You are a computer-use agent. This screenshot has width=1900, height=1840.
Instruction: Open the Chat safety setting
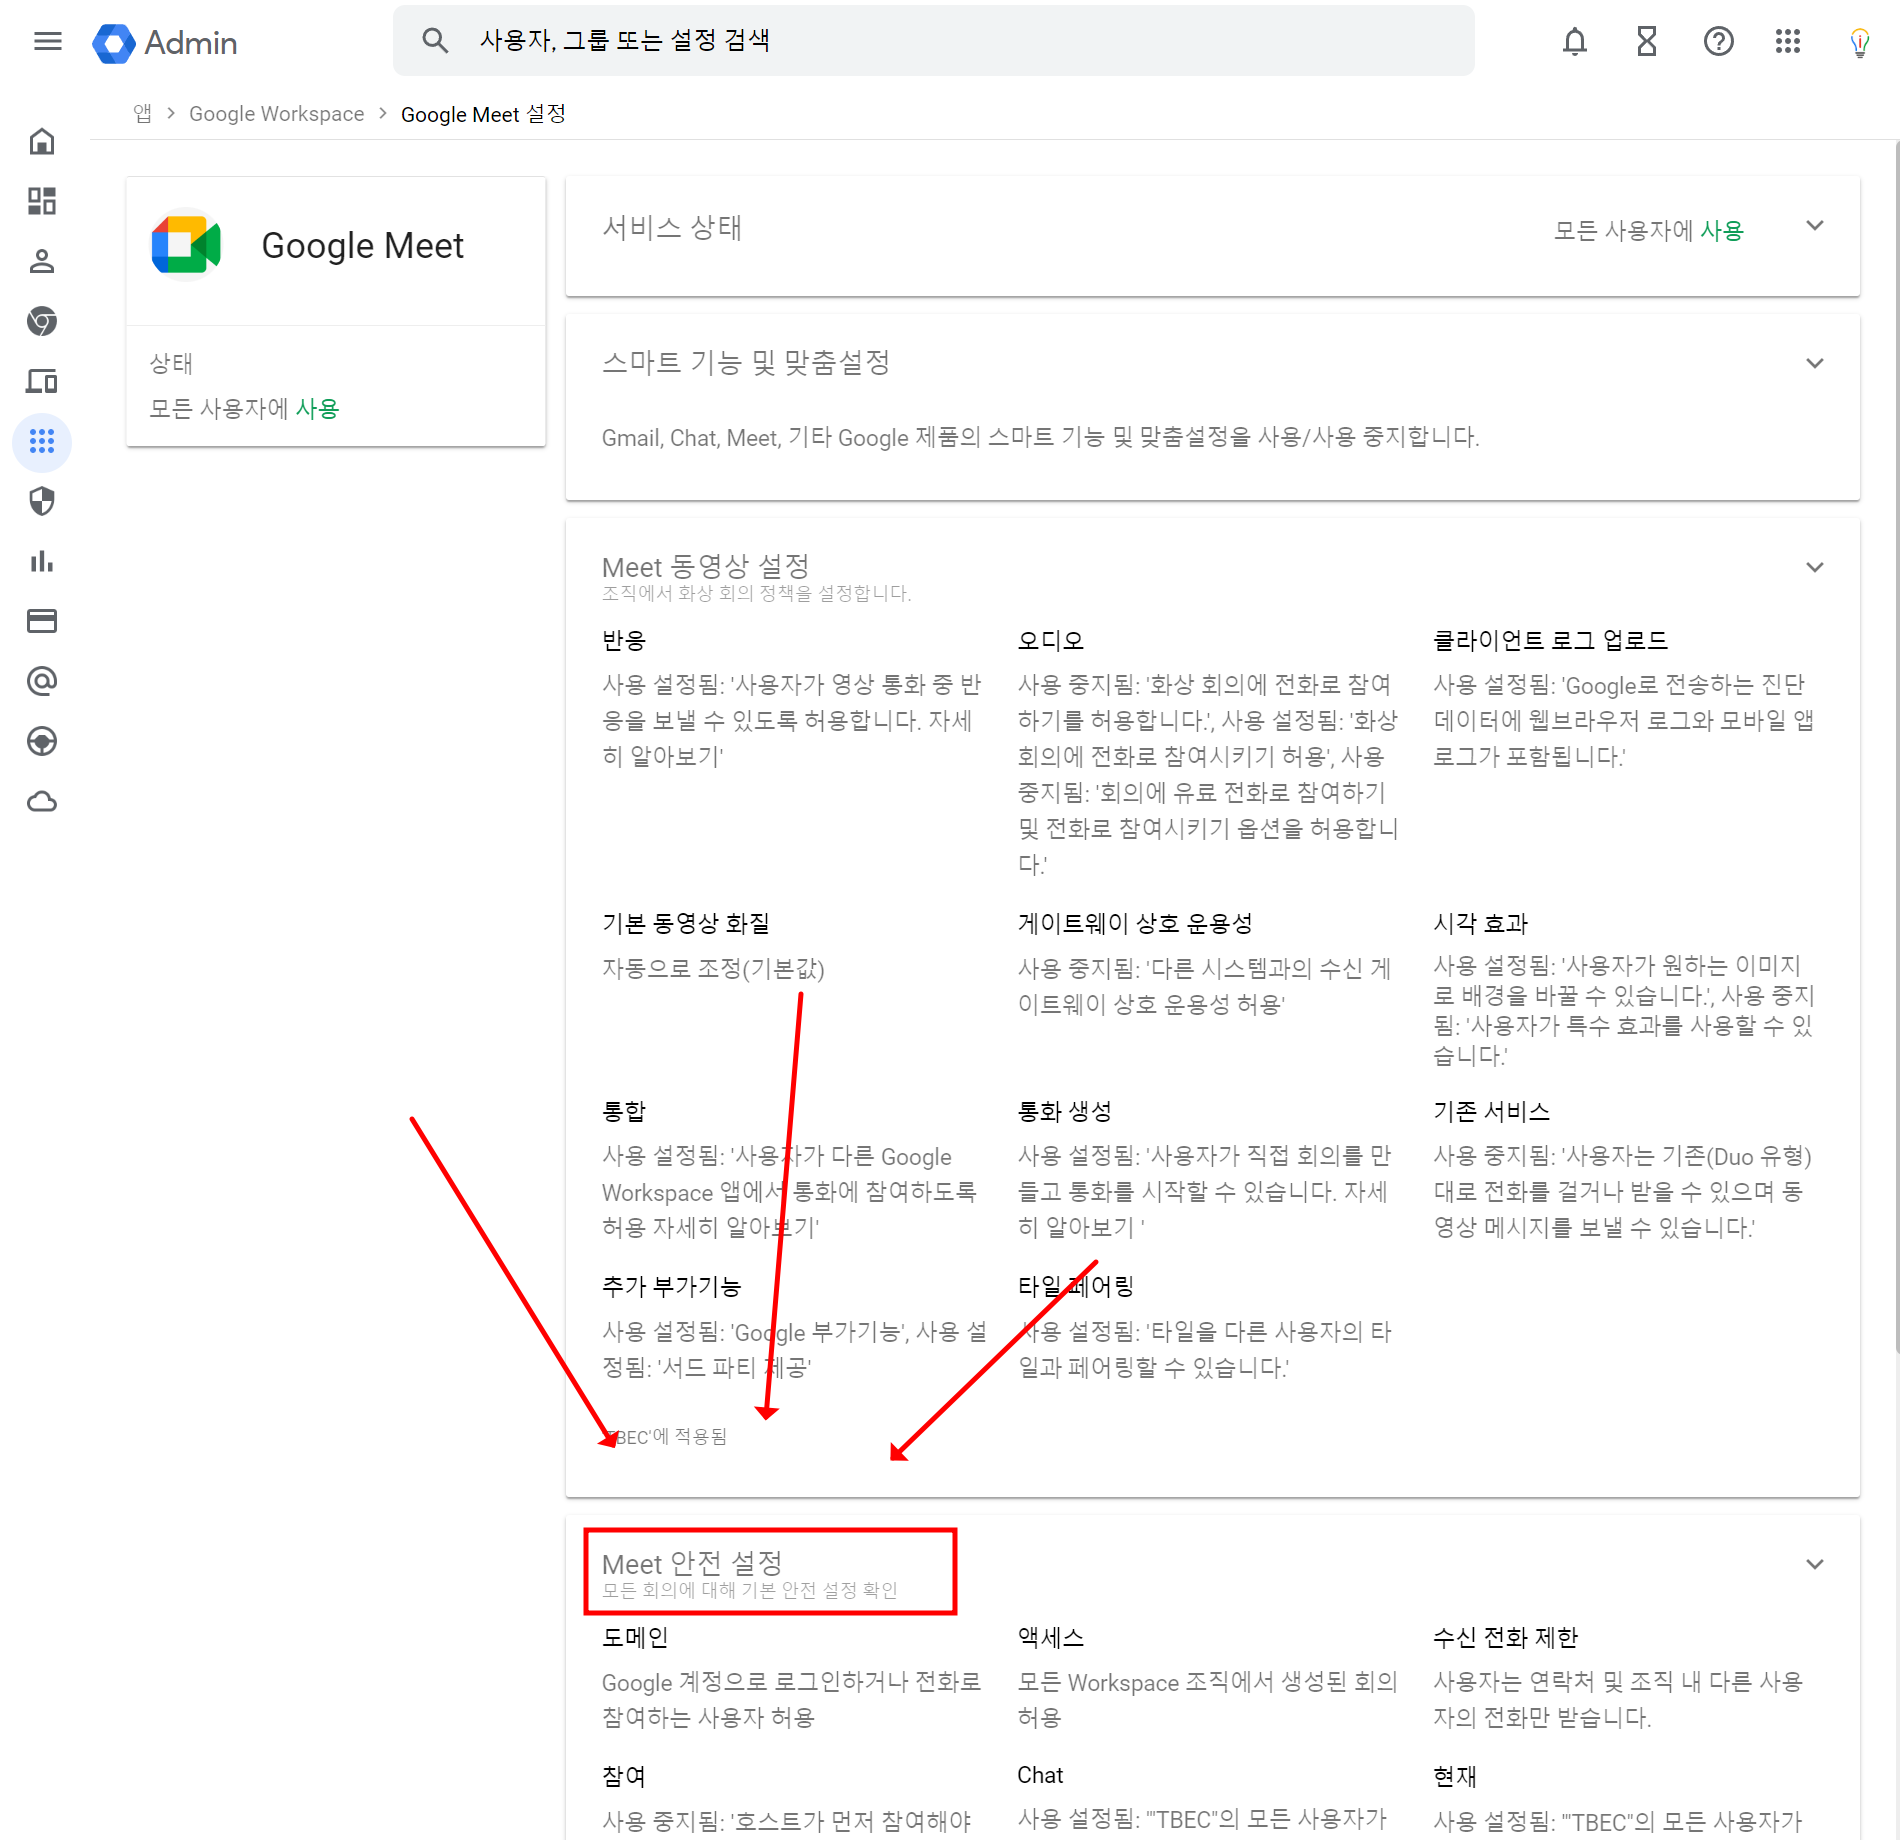coord(1040,1775)
